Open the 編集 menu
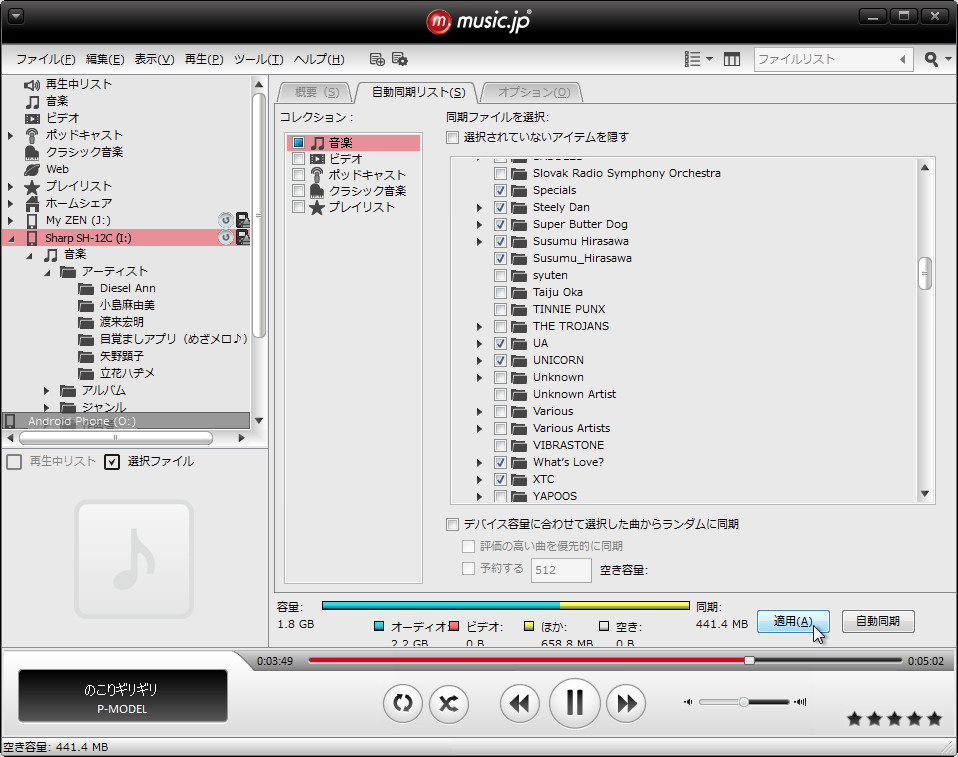The height and width of the screenshot is (757, 958). (105, 59)
